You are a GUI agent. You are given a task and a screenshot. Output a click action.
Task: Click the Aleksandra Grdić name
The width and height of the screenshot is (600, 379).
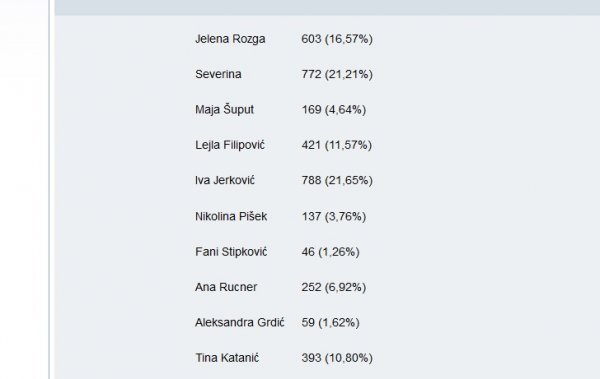click(x=240, y=322)
